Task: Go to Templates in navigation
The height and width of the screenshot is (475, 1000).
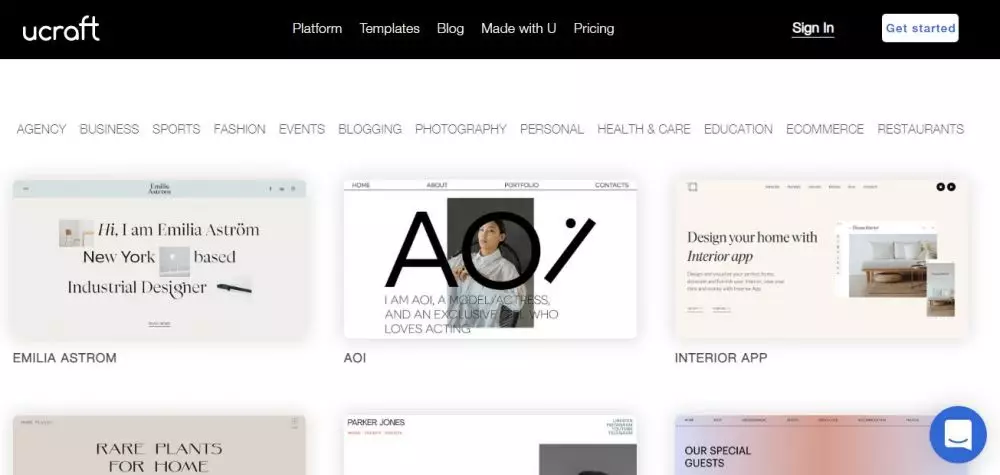Action: click(389, 29)
